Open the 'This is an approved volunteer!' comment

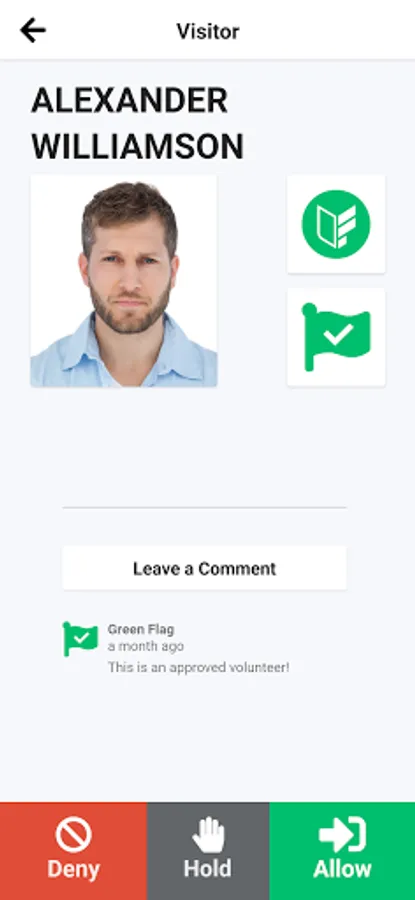(x=199, y=668)
